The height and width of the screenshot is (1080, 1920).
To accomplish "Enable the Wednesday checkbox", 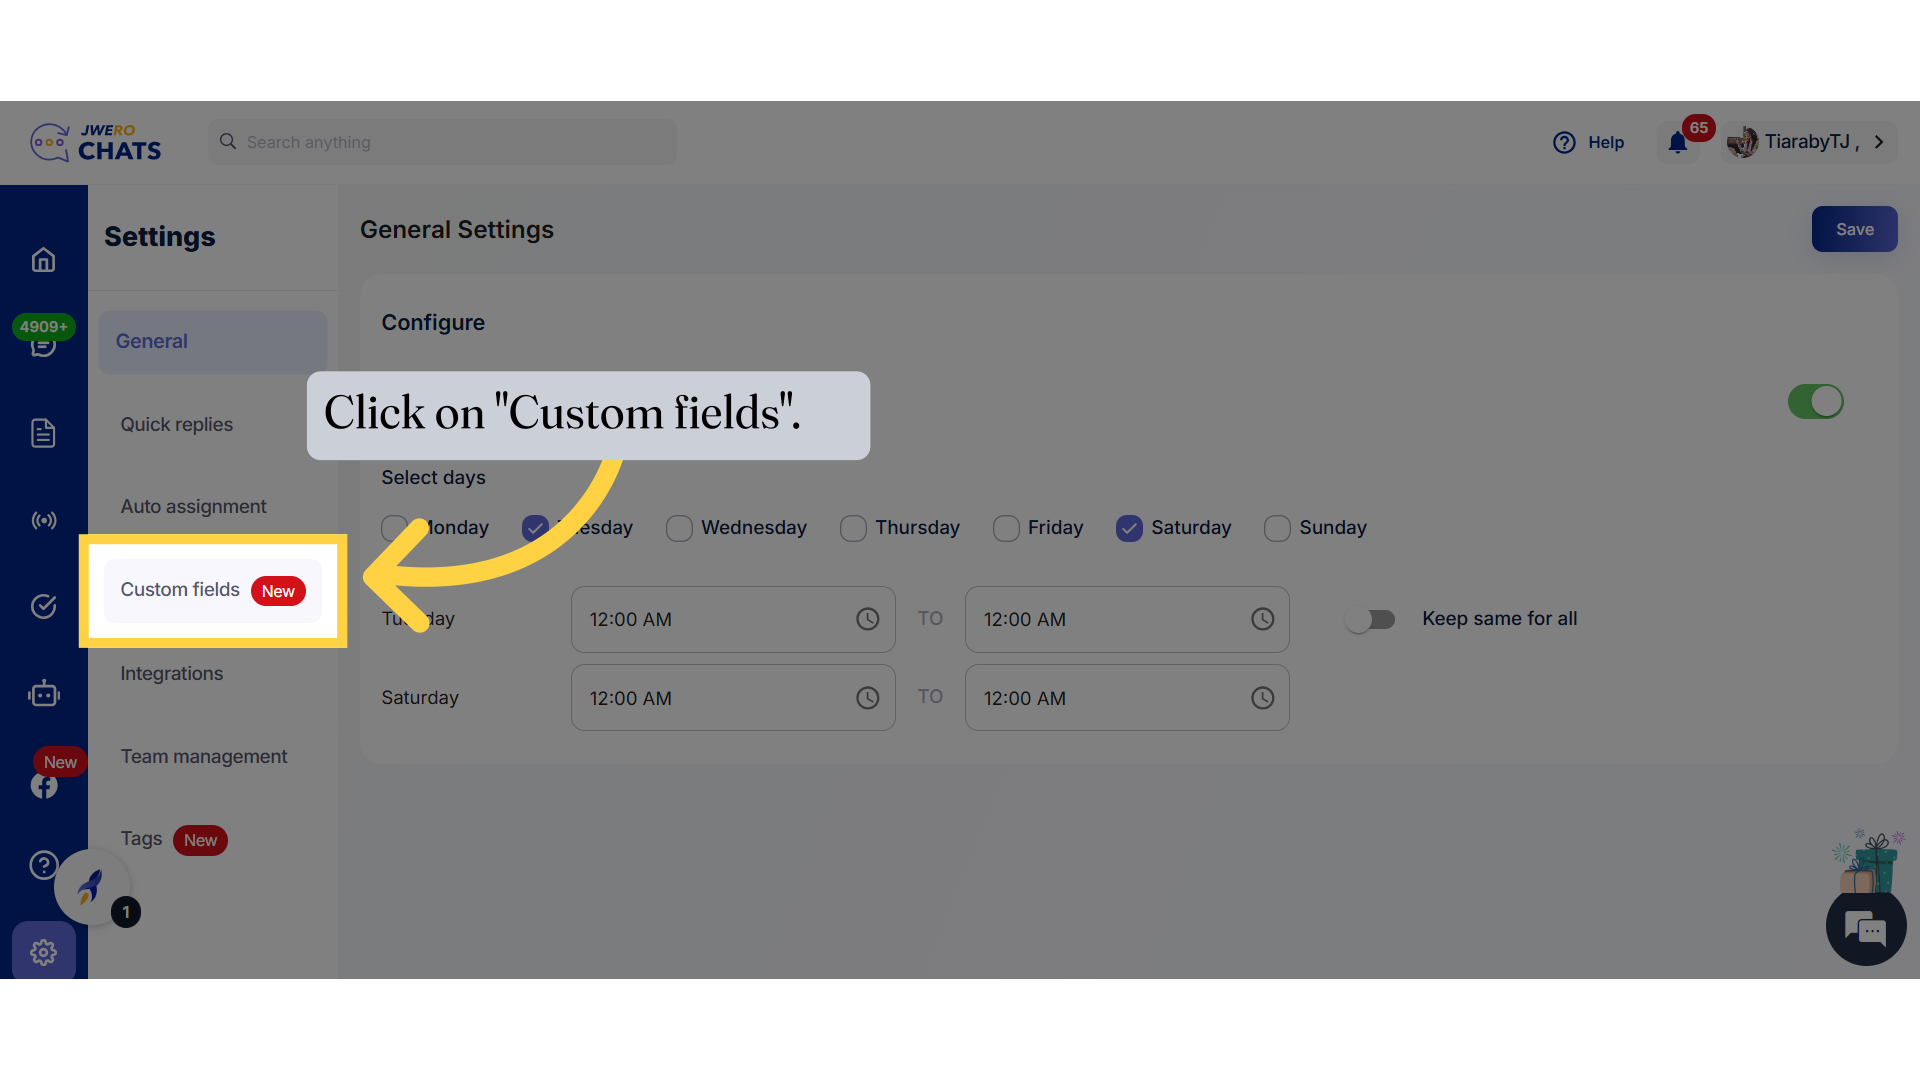I will coord(680,528).
